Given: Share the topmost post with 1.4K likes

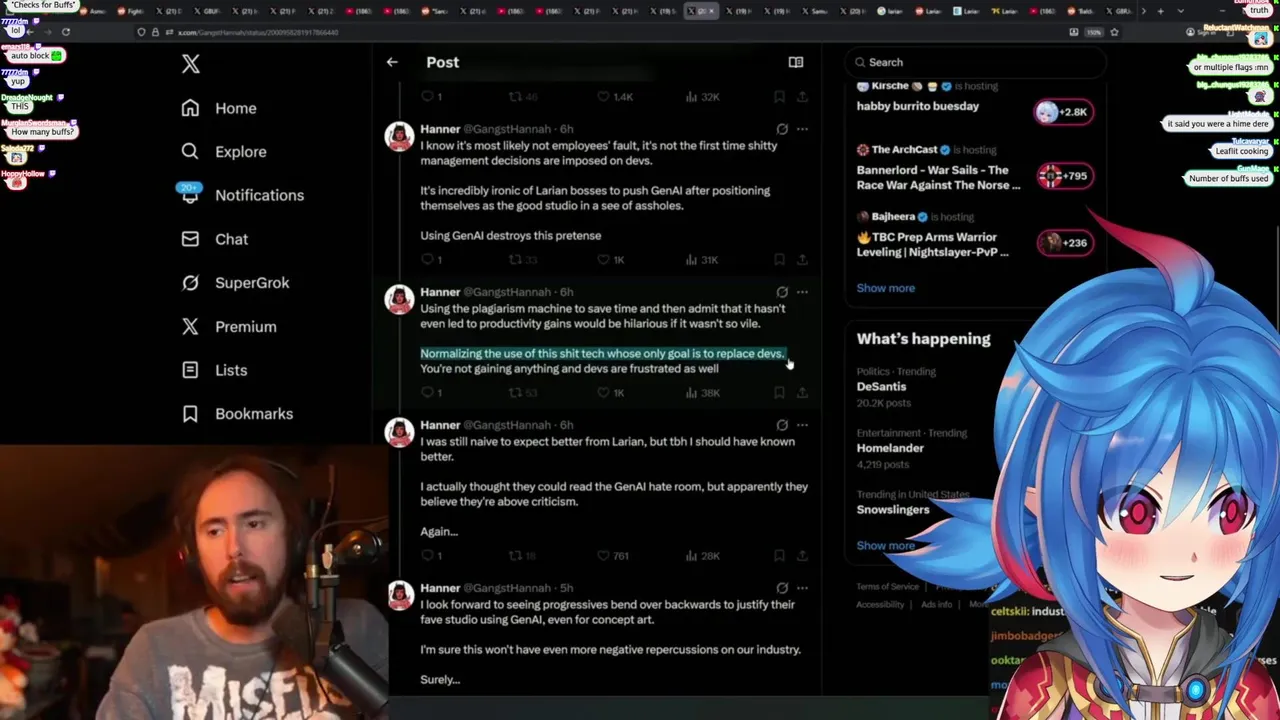Looking at the screenshot, I should tap(802, 97).
